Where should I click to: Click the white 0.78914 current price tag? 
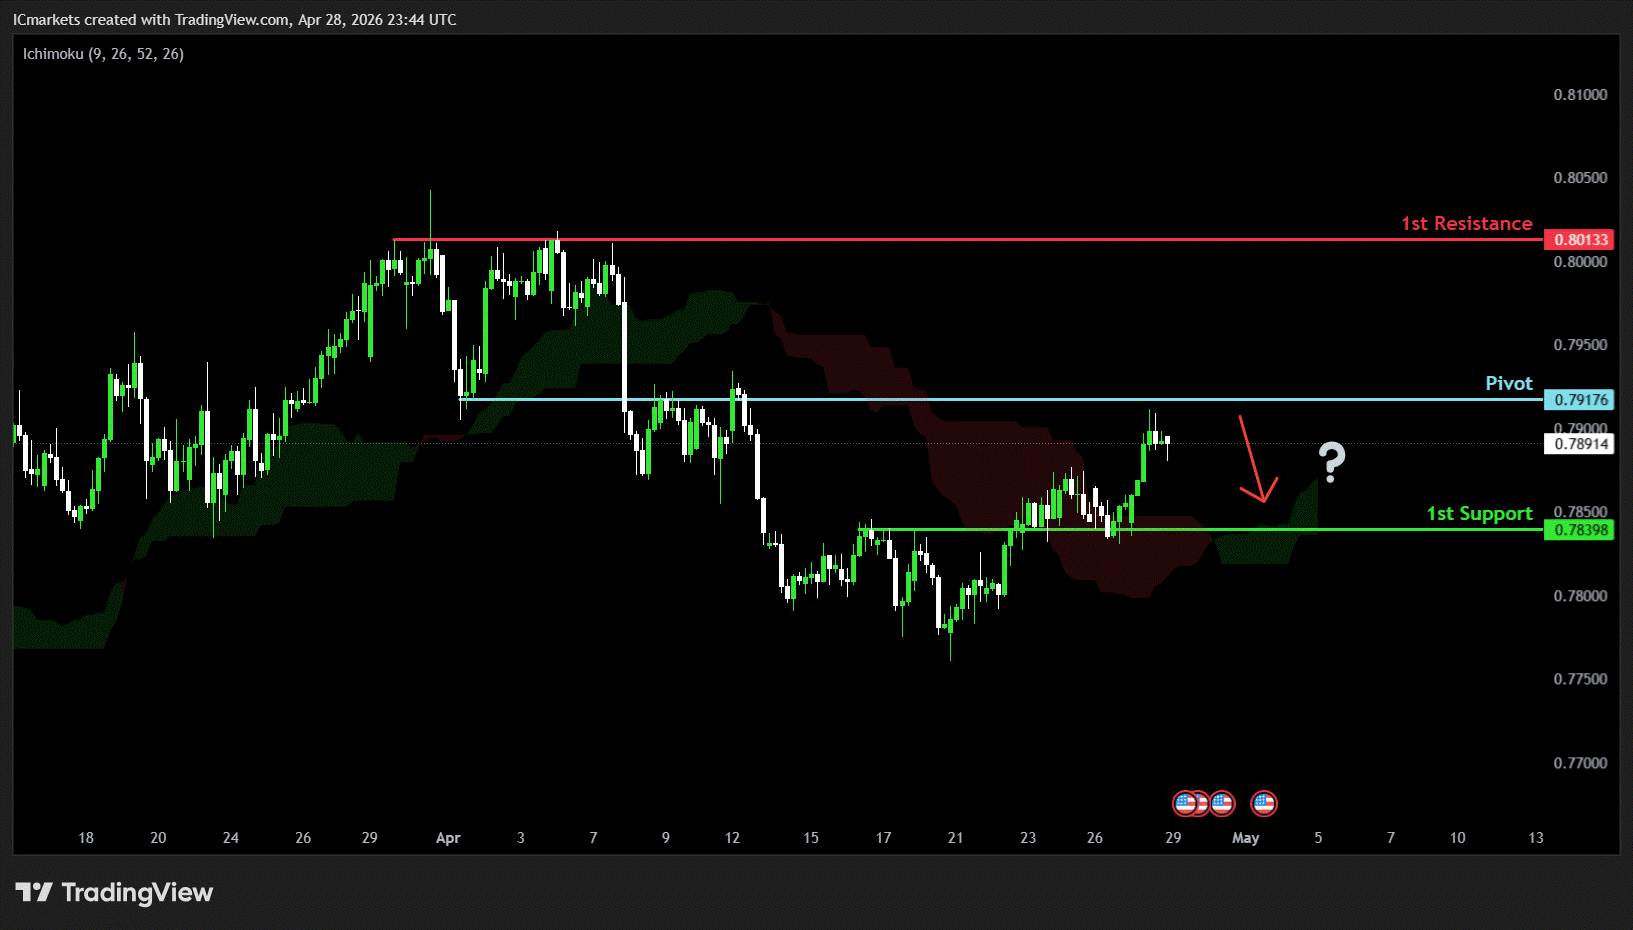[1580, 444]
